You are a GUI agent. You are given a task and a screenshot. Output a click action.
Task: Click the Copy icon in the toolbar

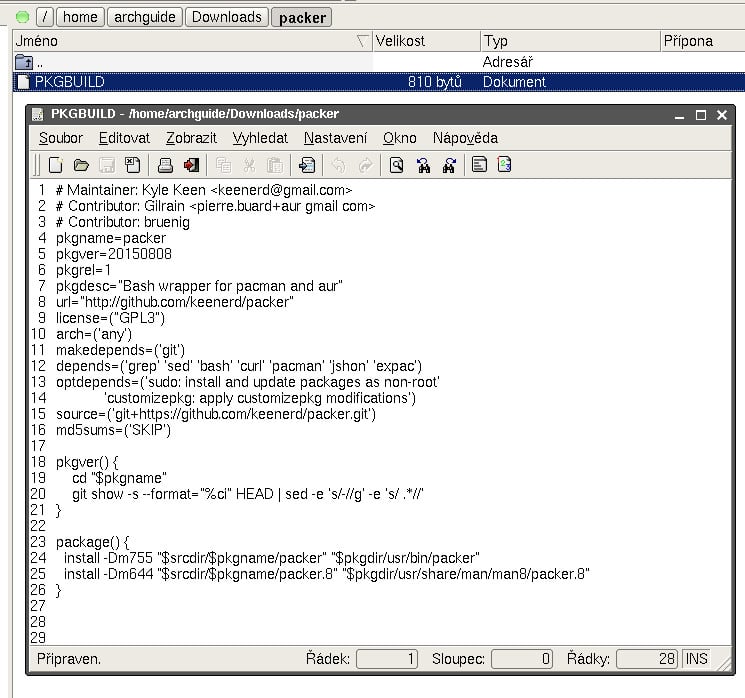(x=223, y=165)
